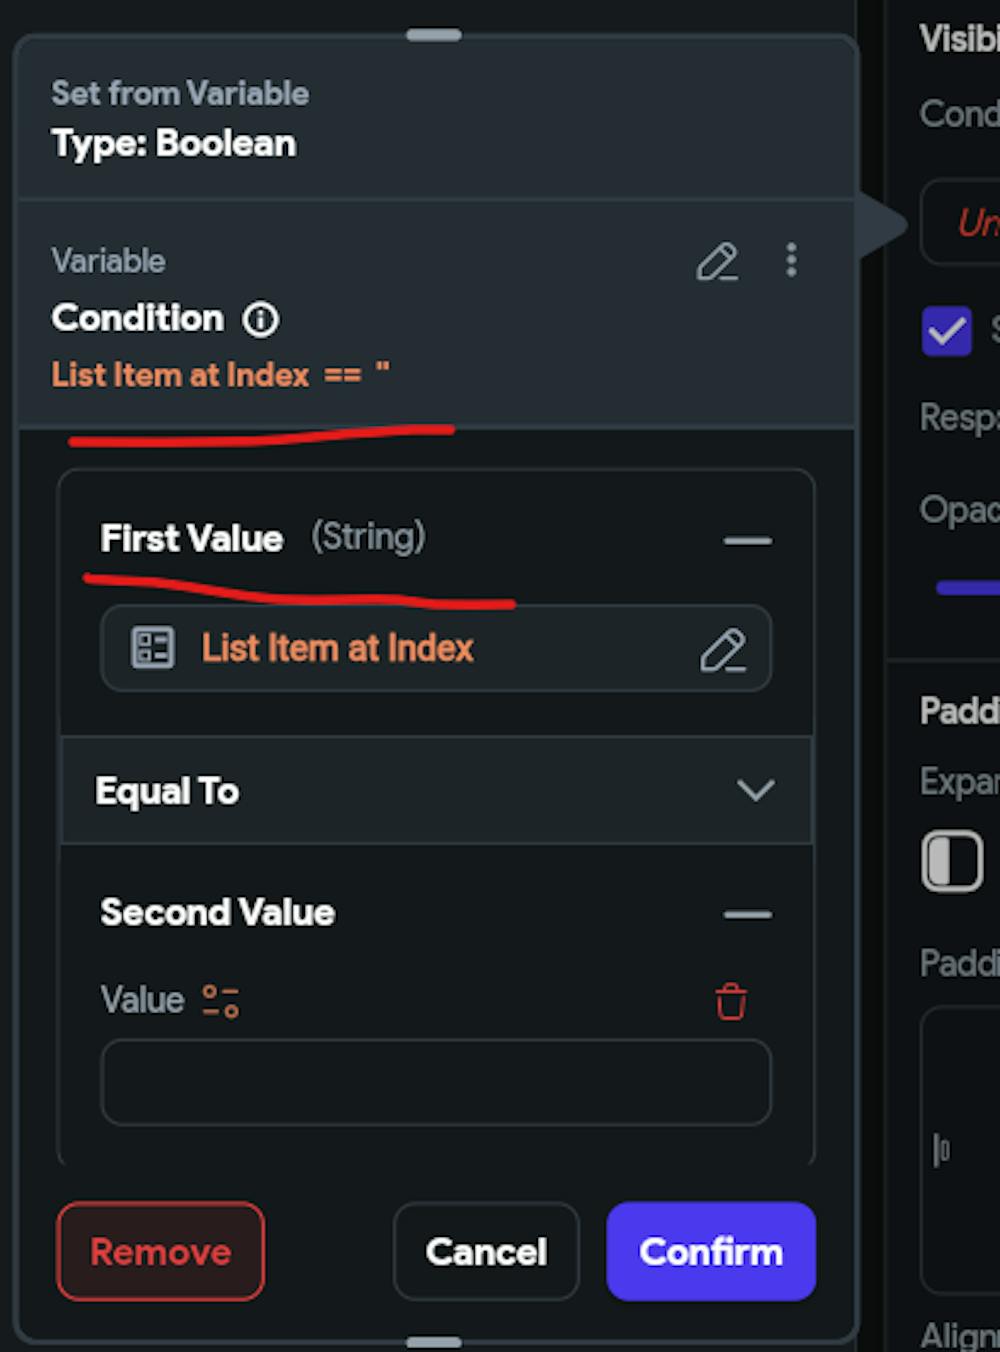
Task: Click the List Item at Index condition text
Action: tap(180, 375)
